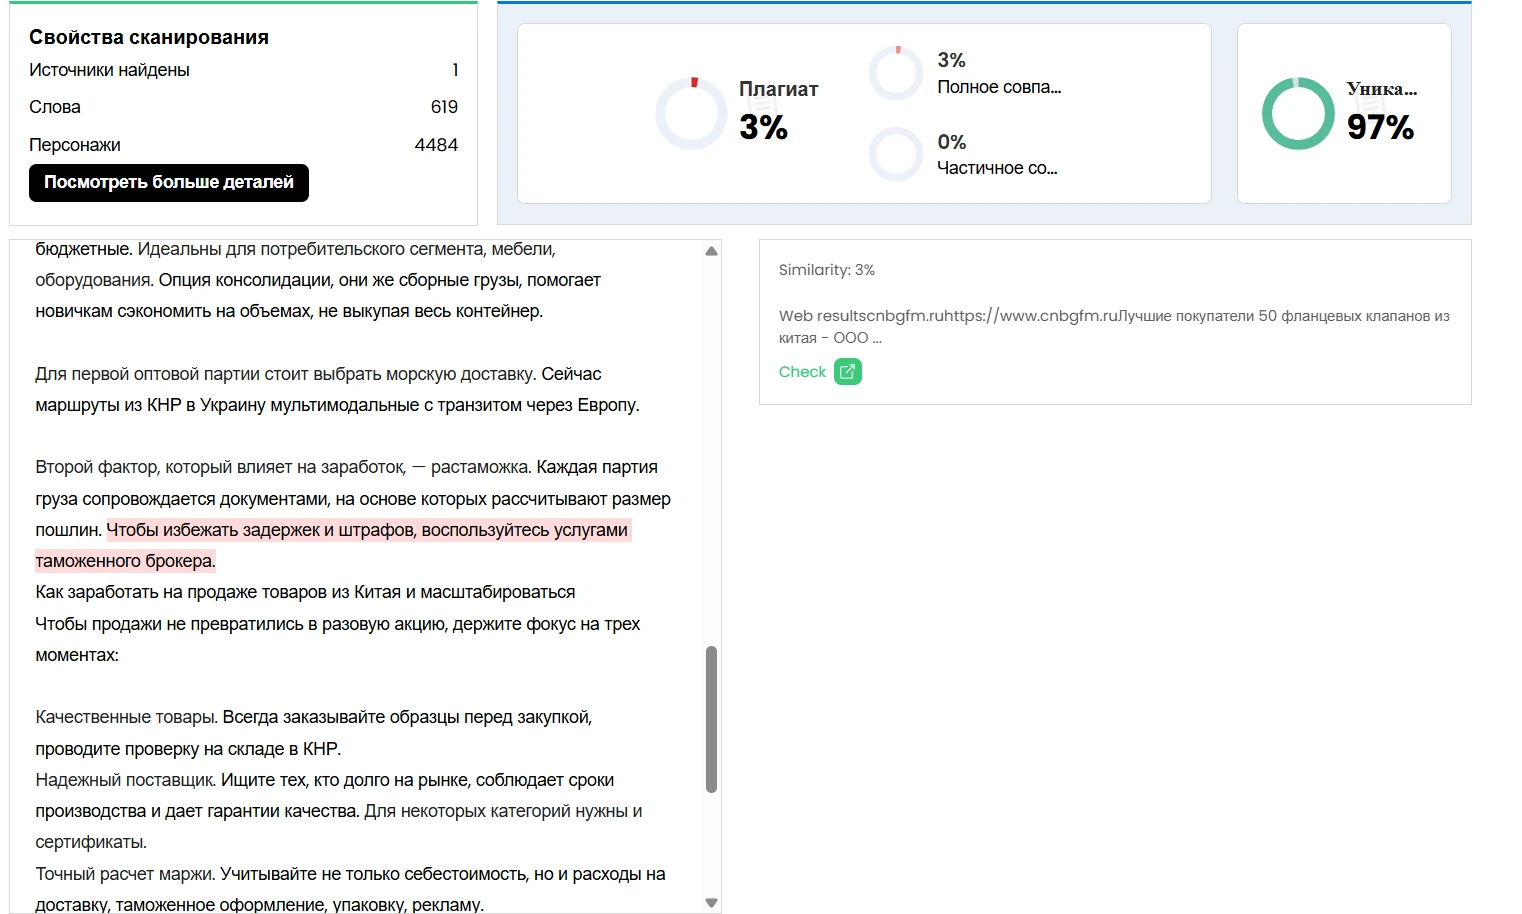Click the green 97% uniqueness ring
The image size is (1522, 914).
tap(1297, 114)
